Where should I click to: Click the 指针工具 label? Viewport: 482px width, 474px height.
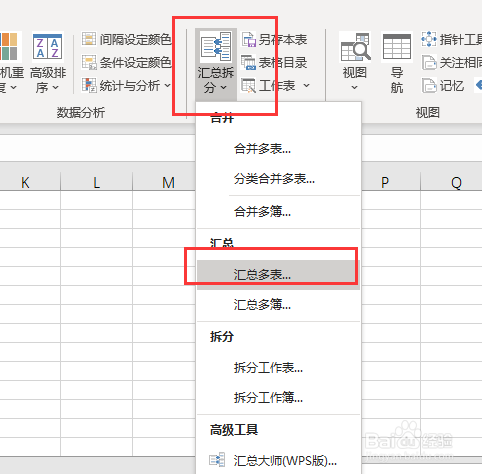click(461, 39)
